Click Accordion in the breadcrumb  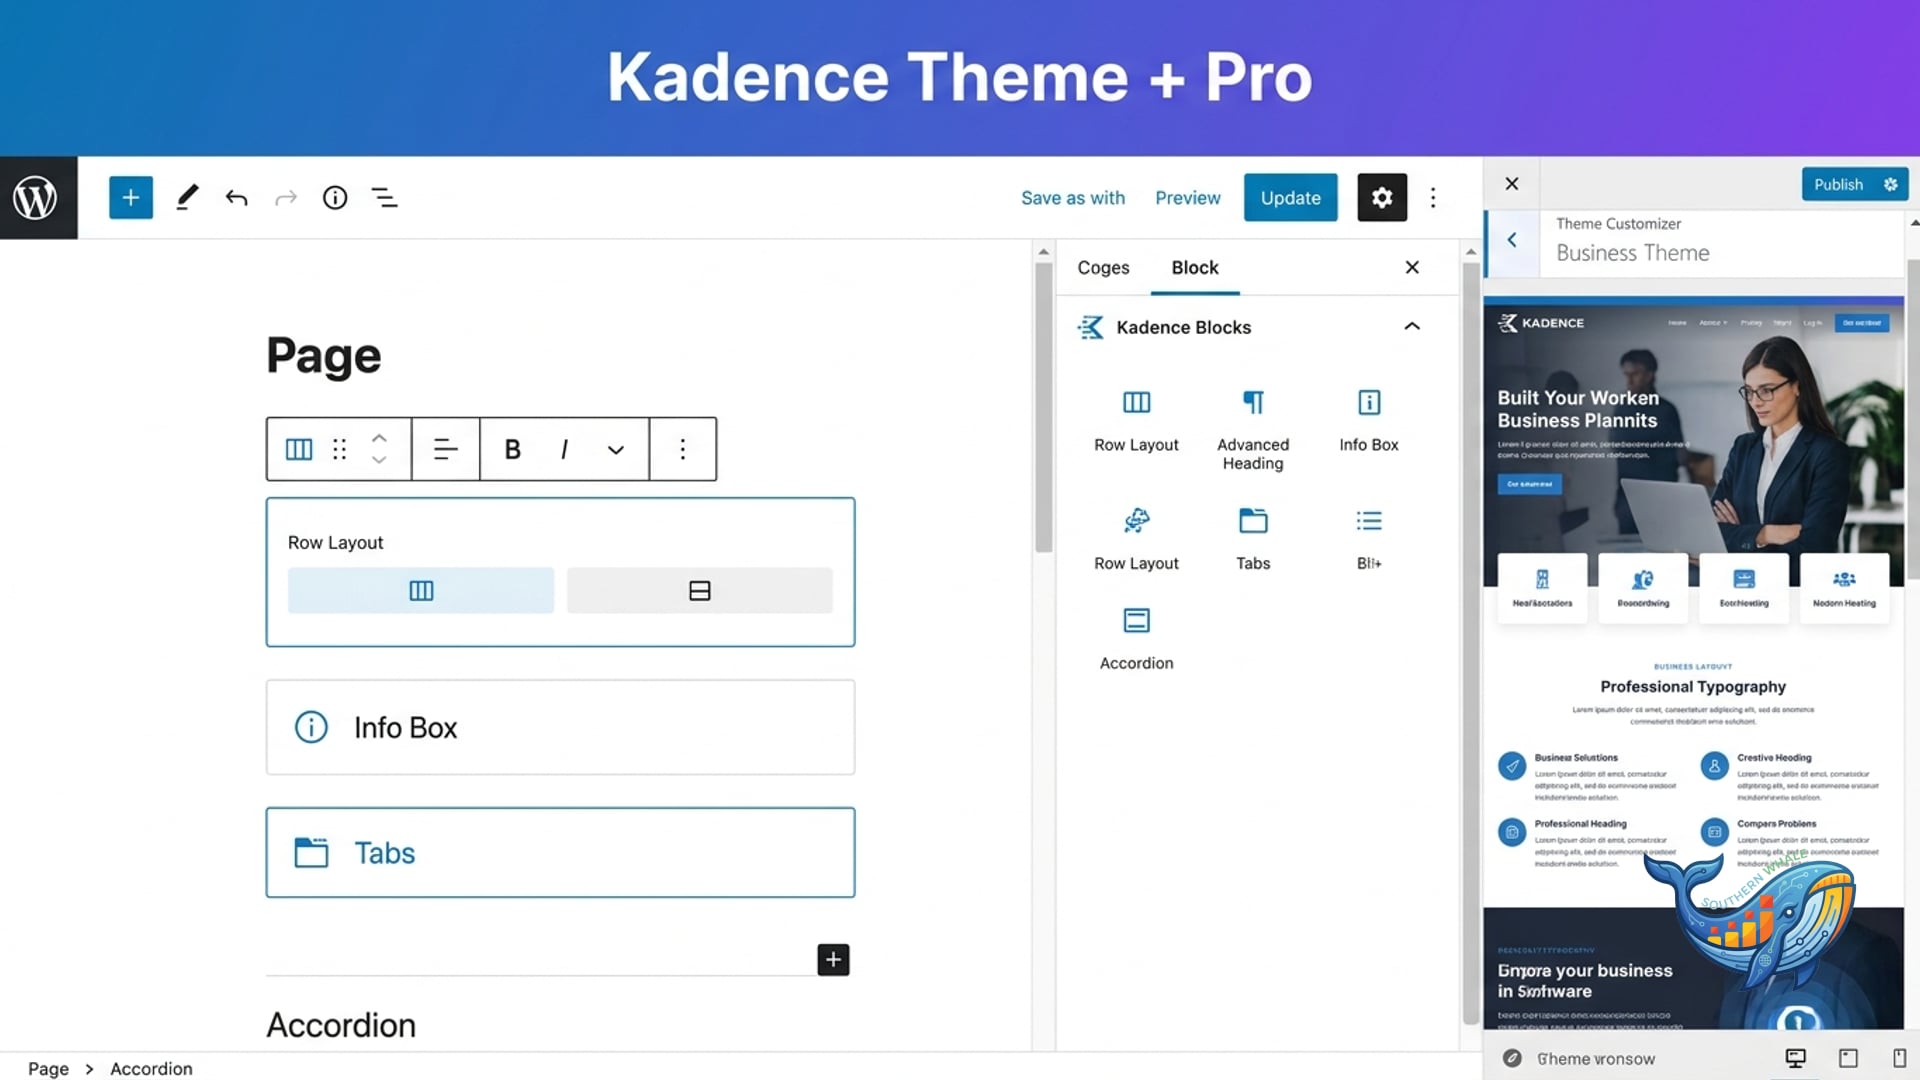[x=151, y=1068]
